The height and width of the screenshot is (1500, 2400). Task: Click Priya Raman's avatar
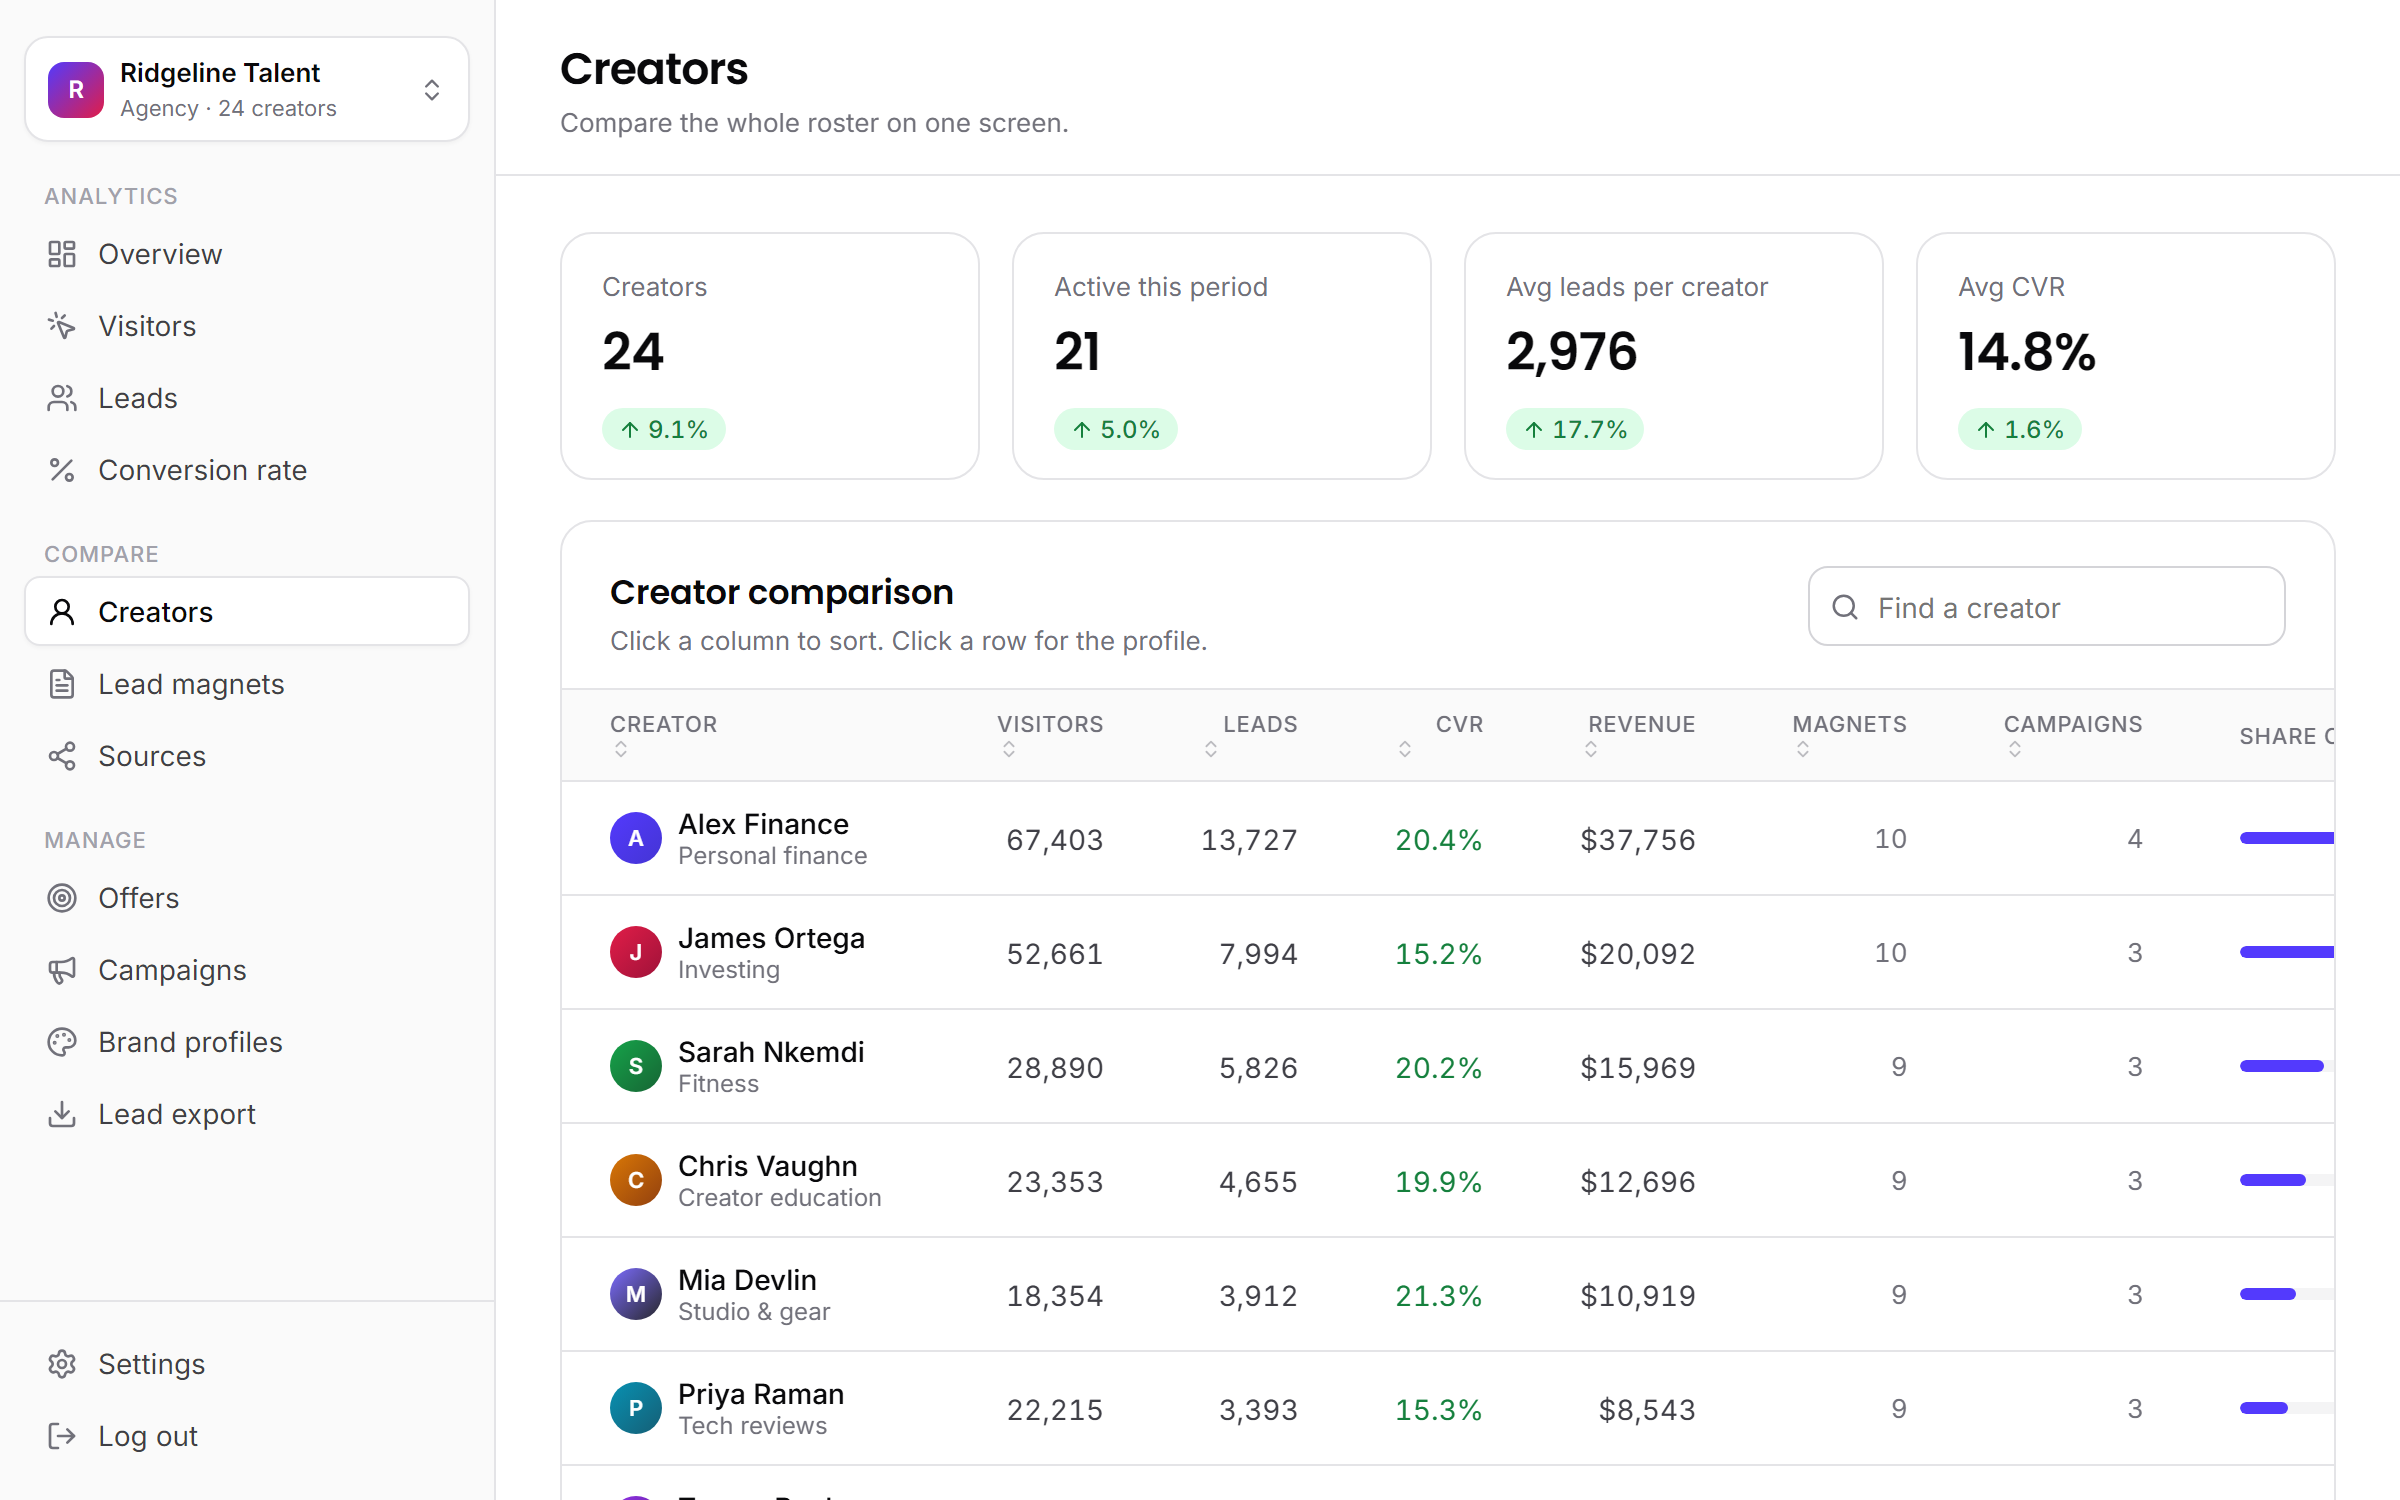coord(636,1408)
